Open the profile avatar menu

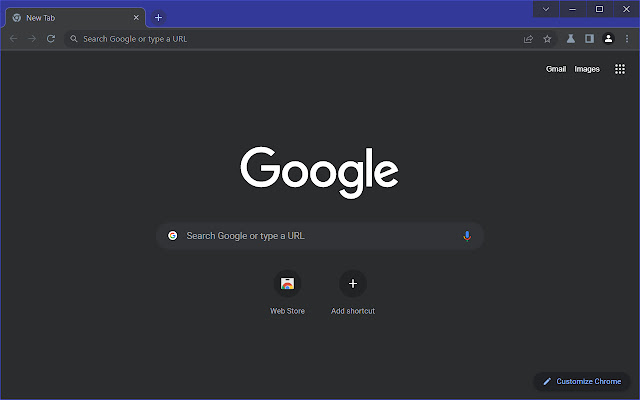click(608, 39)
